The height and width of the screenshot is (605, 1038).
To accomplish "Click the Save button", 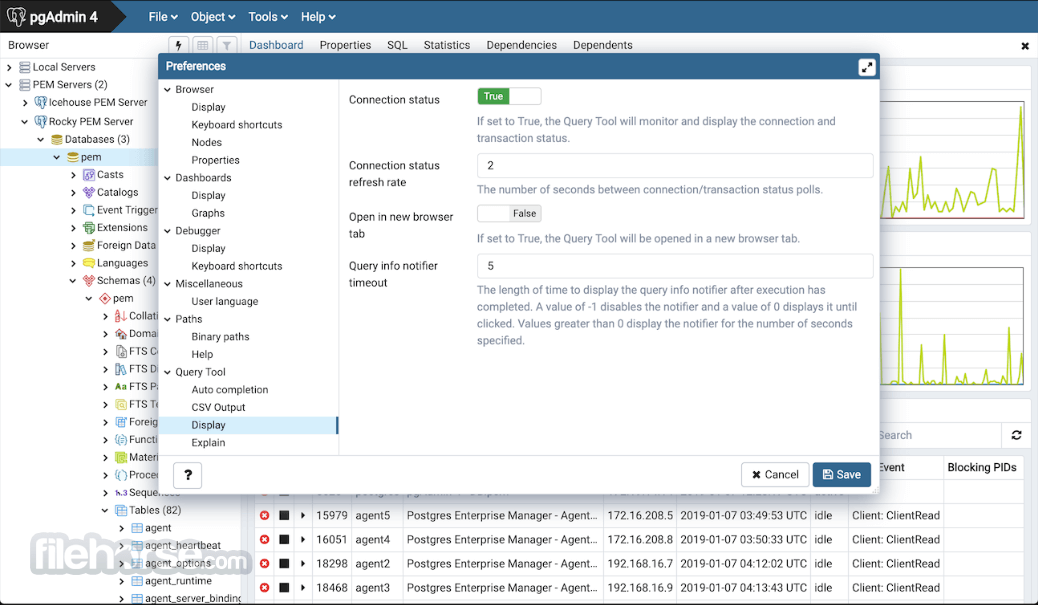I will point(841,475).
